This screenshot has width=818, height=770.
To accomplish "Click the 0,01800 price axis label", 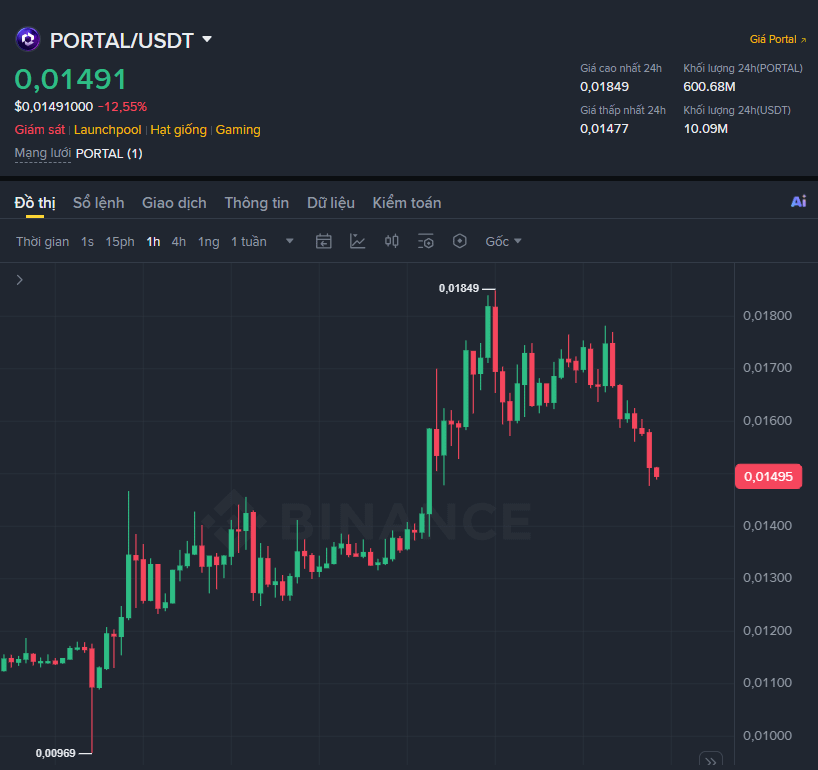I will pos(767,315).
